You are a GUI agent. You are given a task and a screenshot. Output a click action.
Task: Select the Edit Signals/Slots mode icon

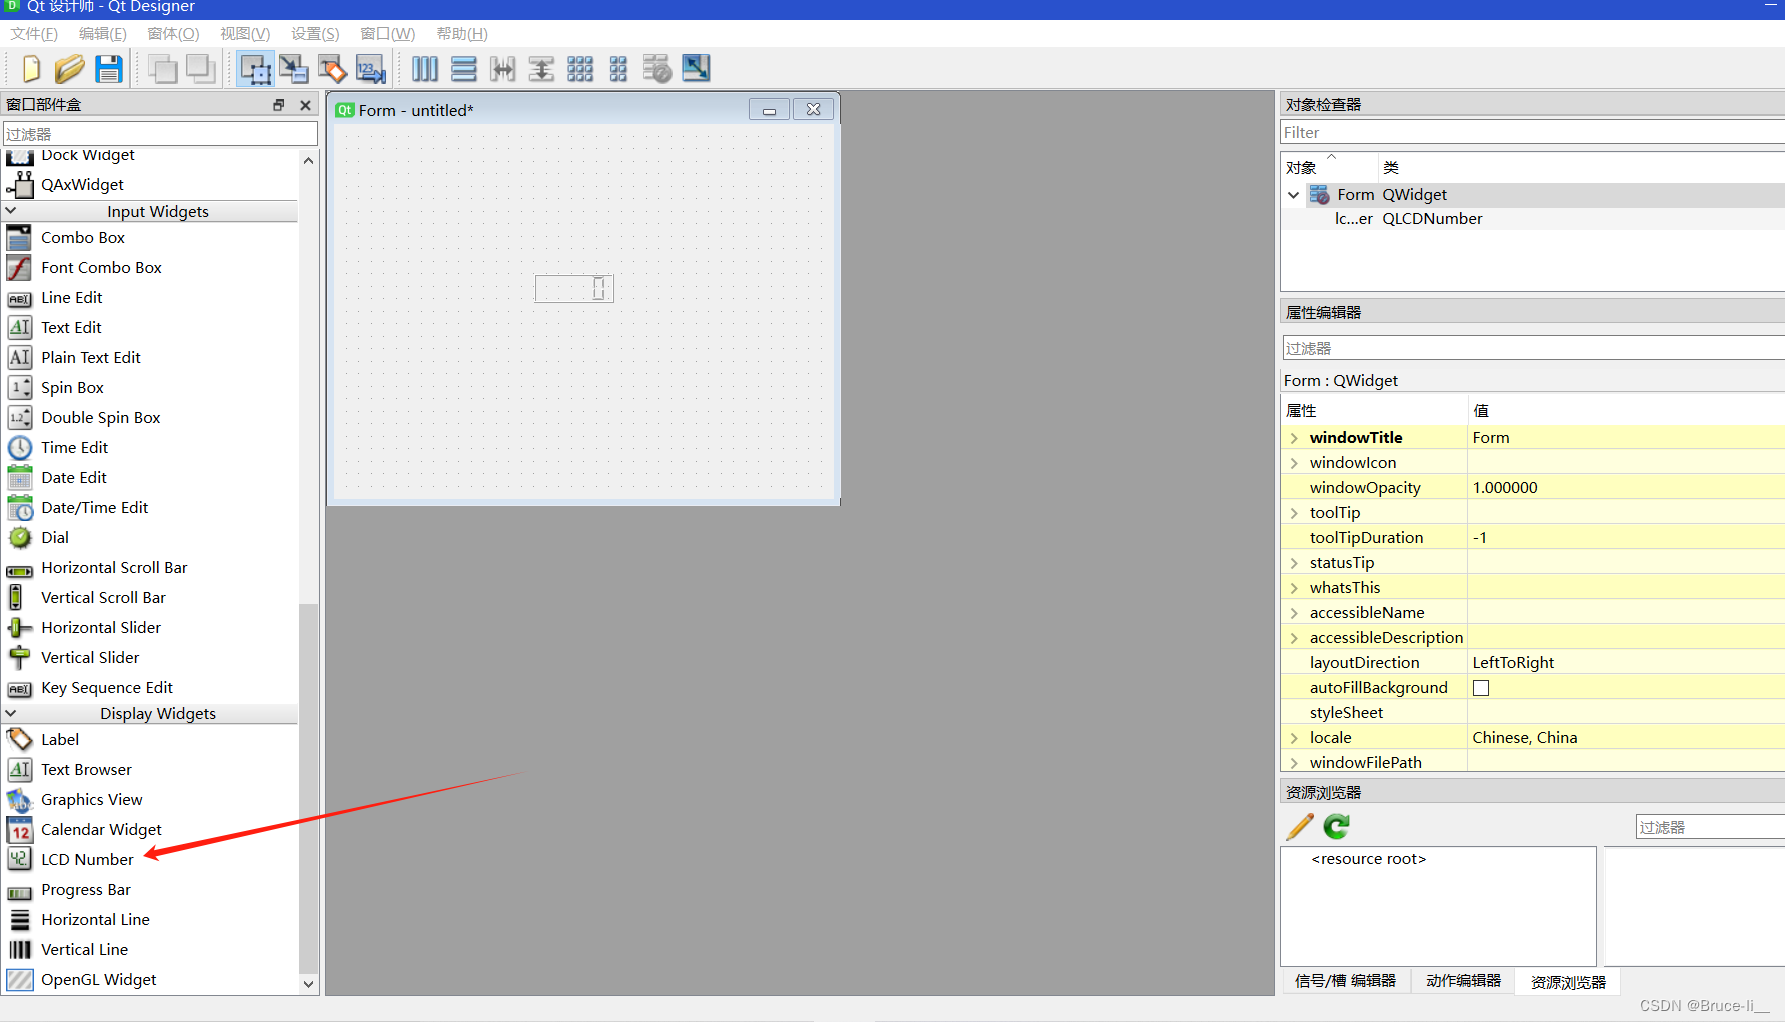pyautogui.click(x=294, y=69)
